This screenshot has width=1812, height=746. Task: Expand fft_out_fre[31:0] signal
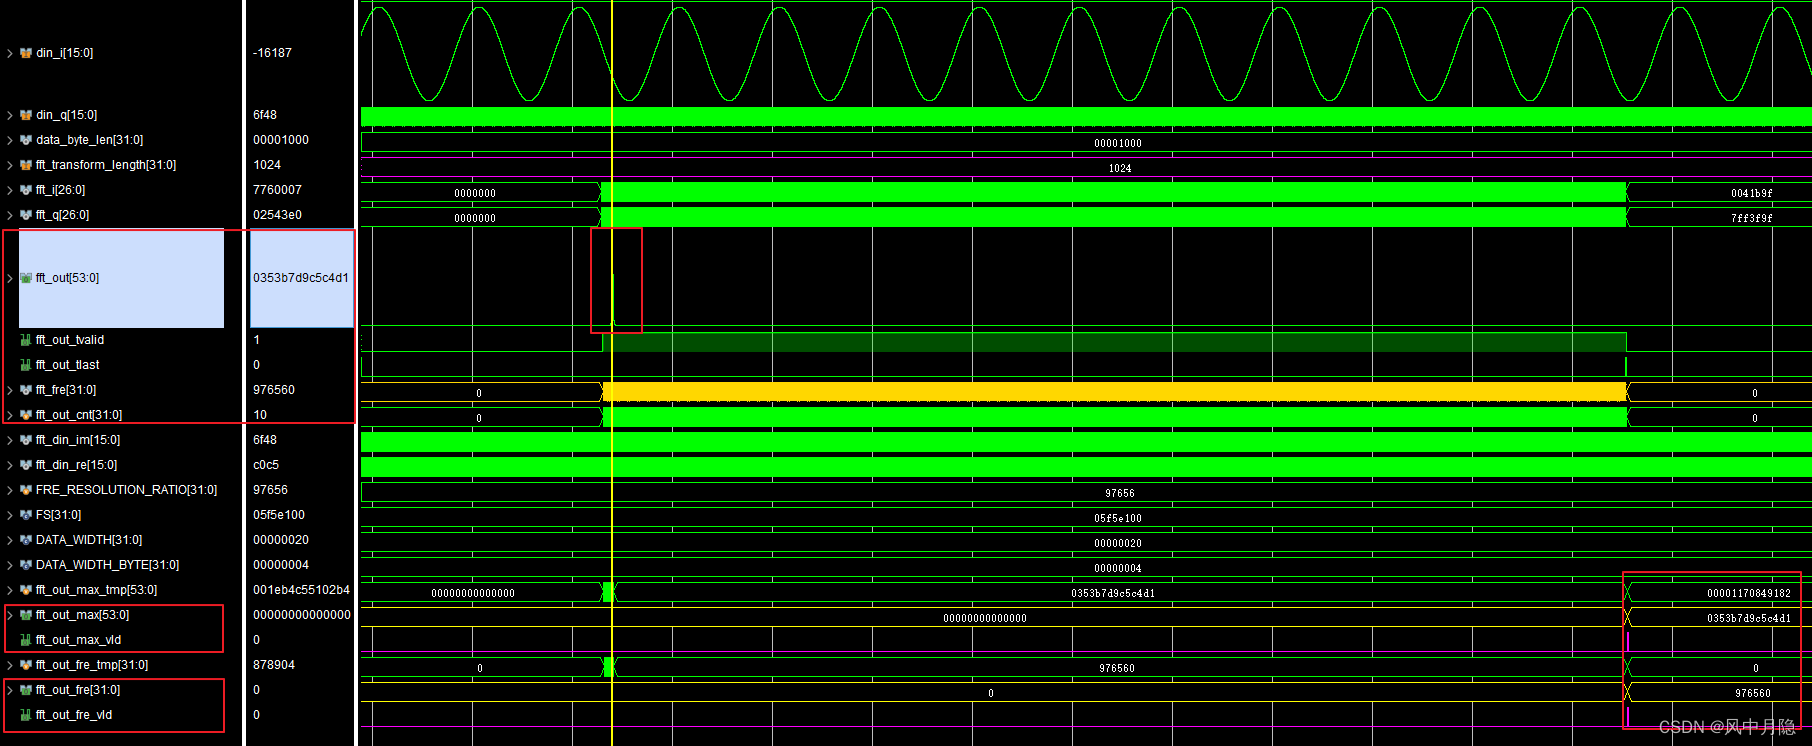10,690
